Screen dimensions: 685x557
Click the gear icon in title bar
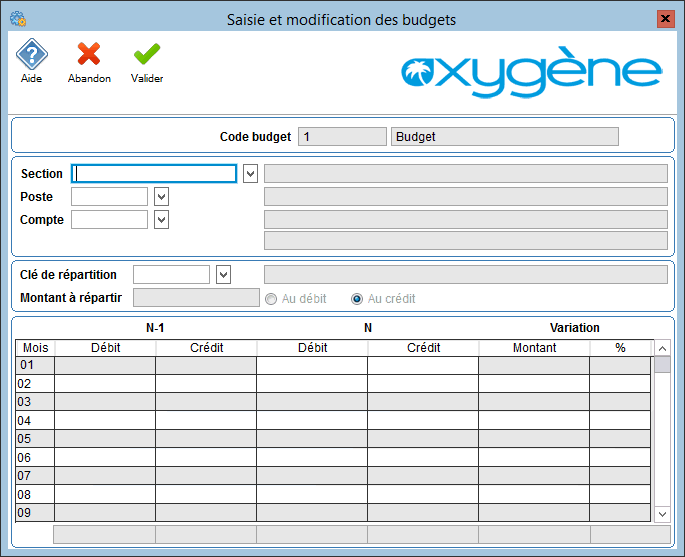(x=17, y=19)
